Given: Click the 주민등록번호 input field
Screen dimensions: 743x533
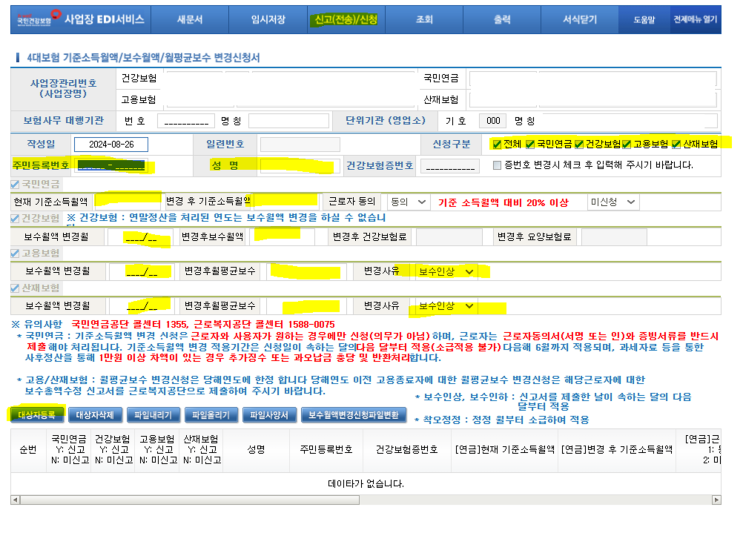Looking at the screenshot, I should (x=111, y=165).
